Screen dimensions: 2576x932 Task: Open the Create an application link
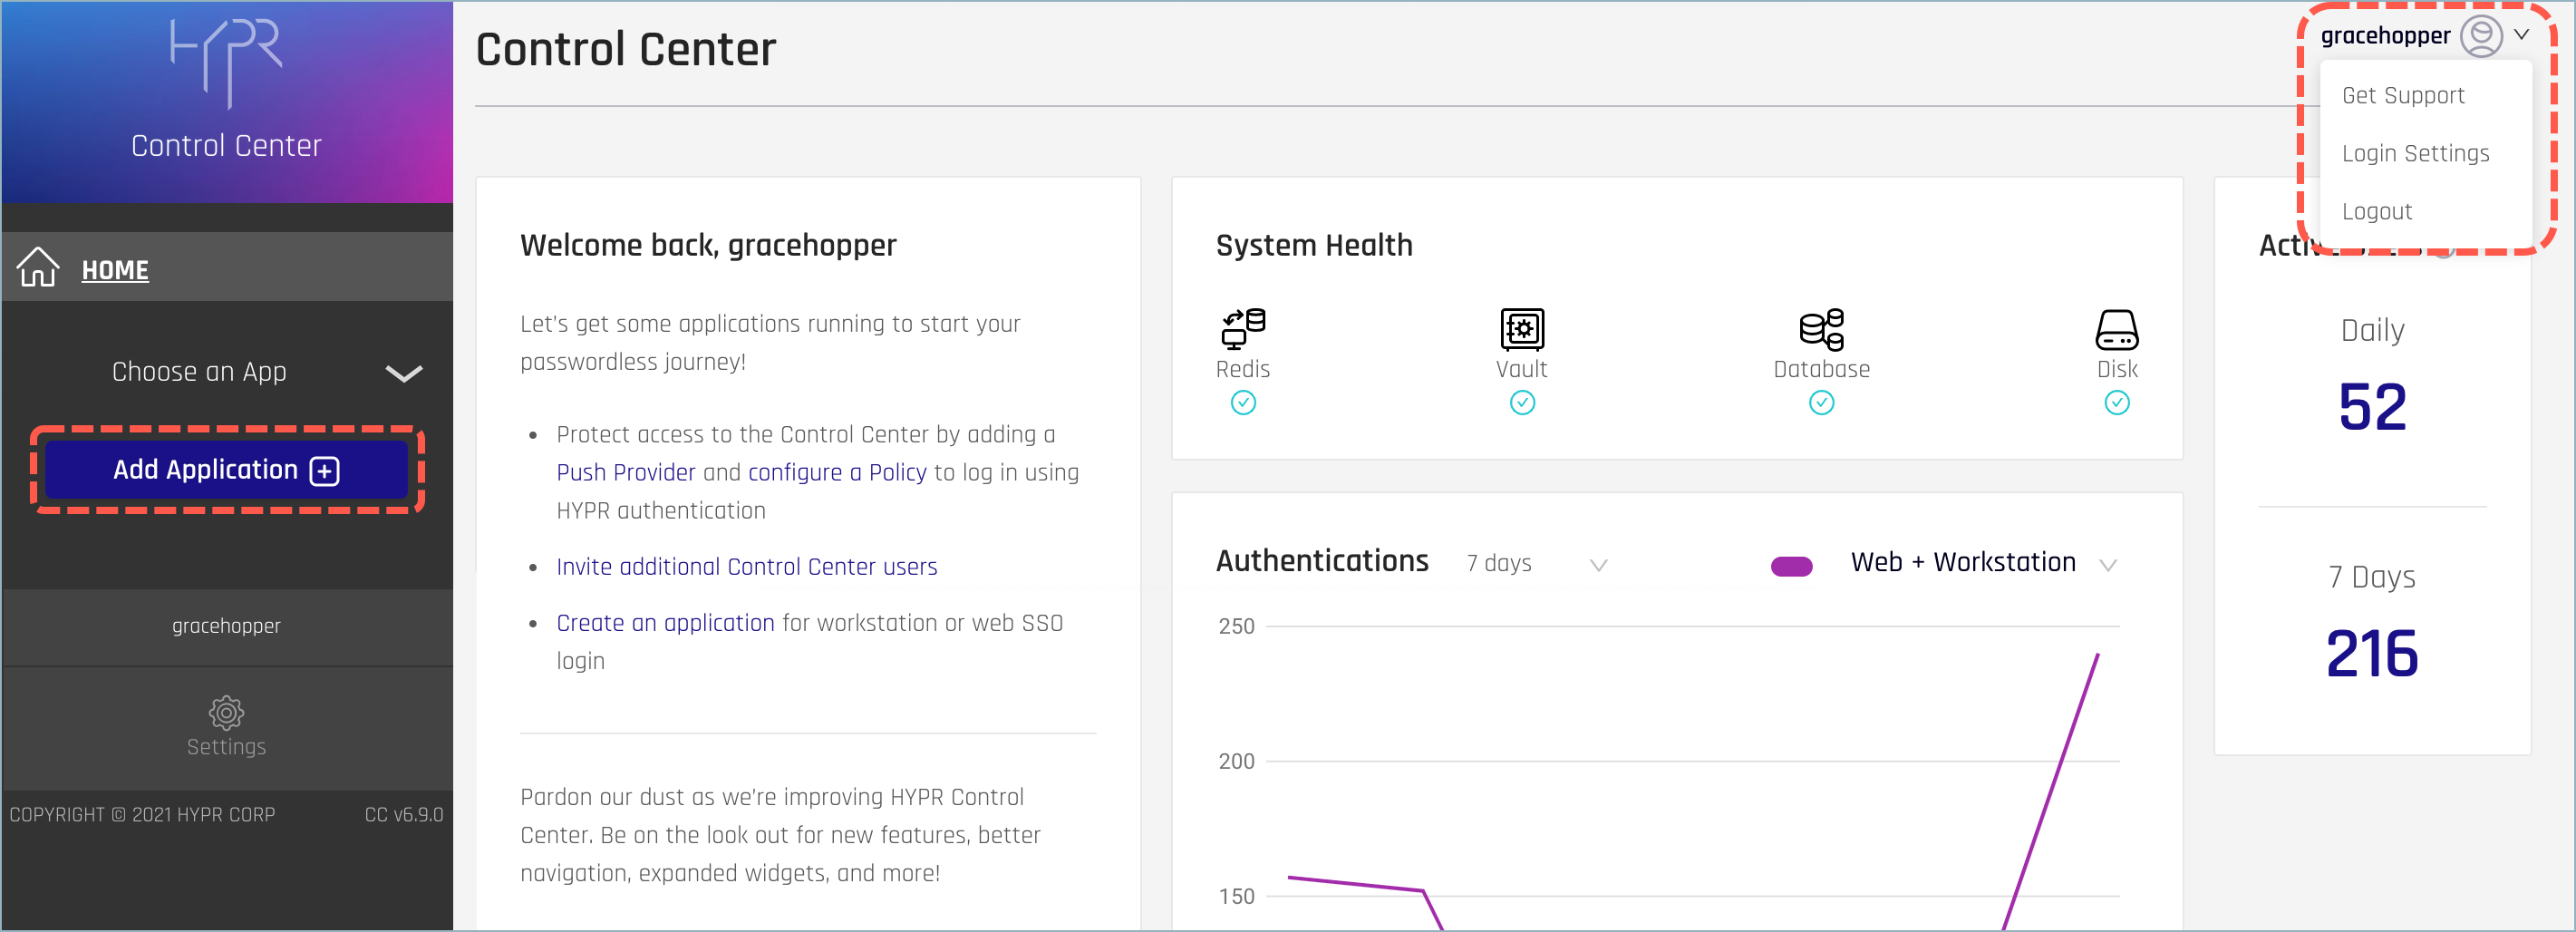pyautogui.click(x=665, y=623)
